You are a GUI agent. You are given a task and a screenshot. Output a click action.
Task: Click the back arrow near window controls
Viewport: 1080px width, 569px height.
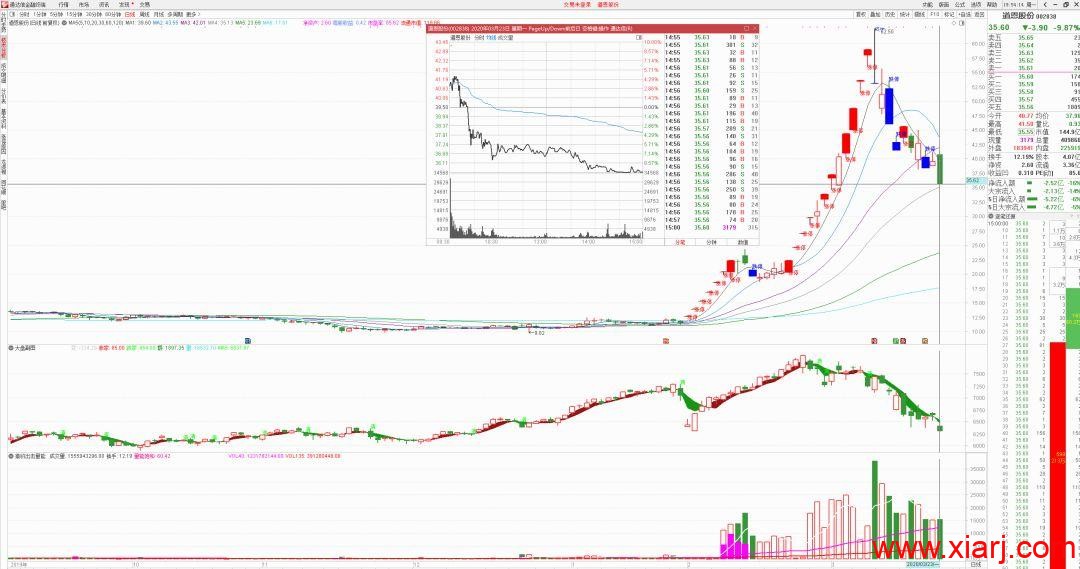[1045, 4]
